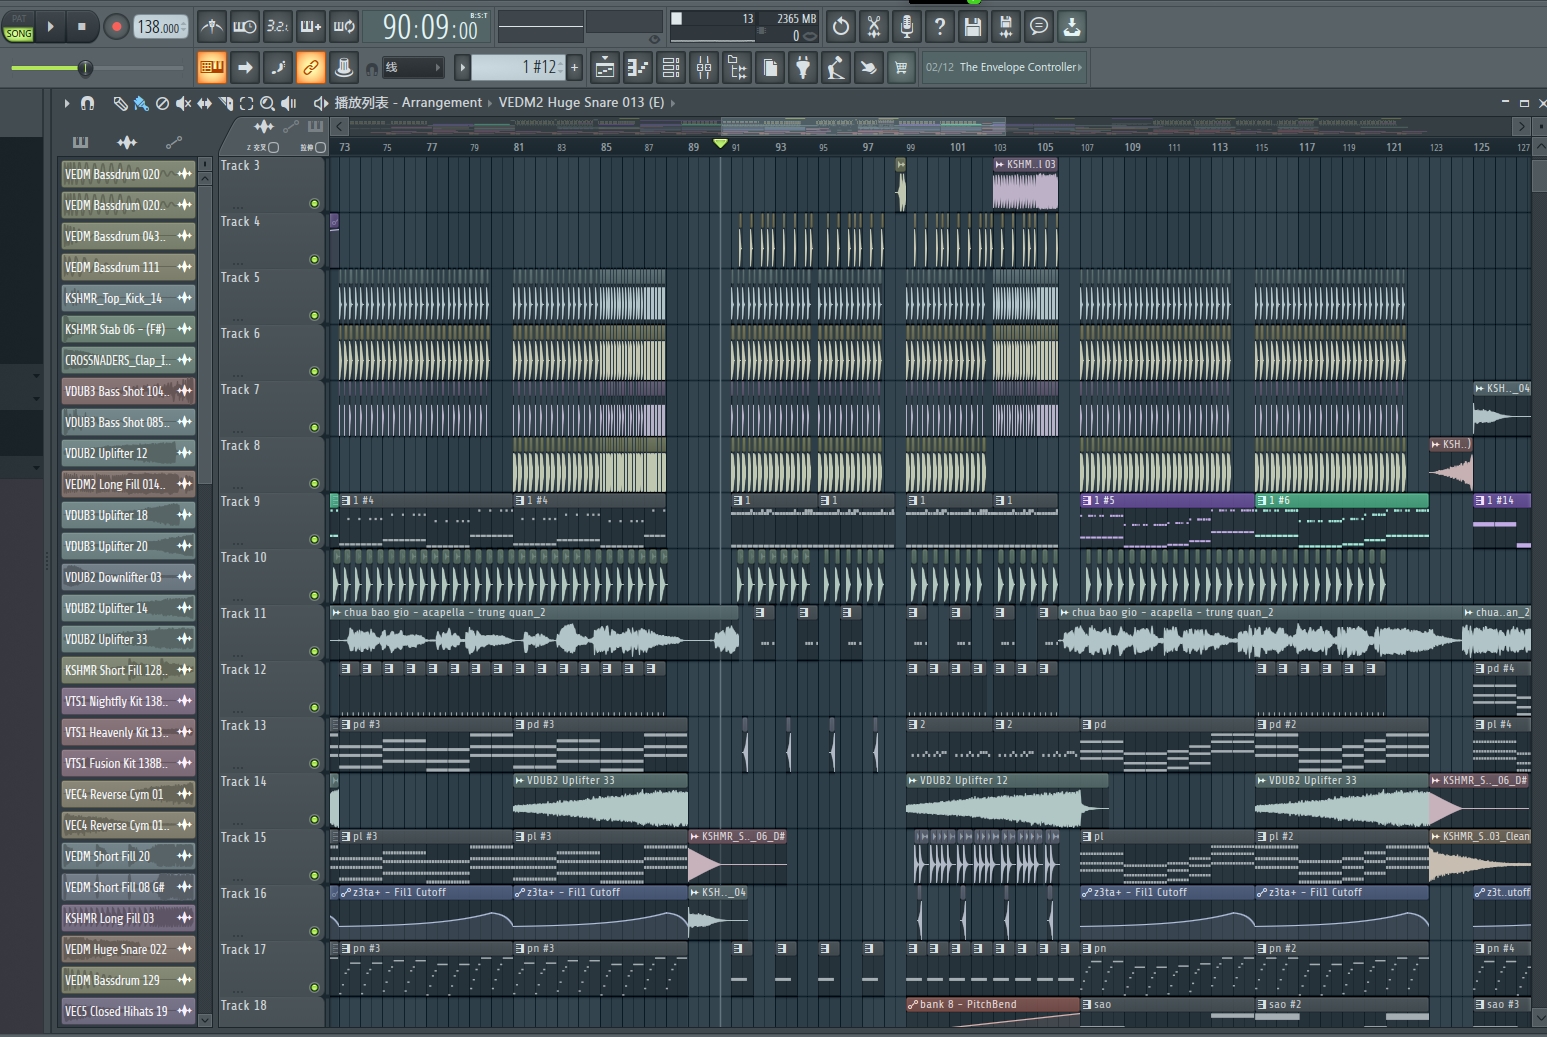Viewport: 1547px width, 1037px height.
Task: Select KSHMR Stab 06 - (F#) clip
Action: tap(128, 329)
